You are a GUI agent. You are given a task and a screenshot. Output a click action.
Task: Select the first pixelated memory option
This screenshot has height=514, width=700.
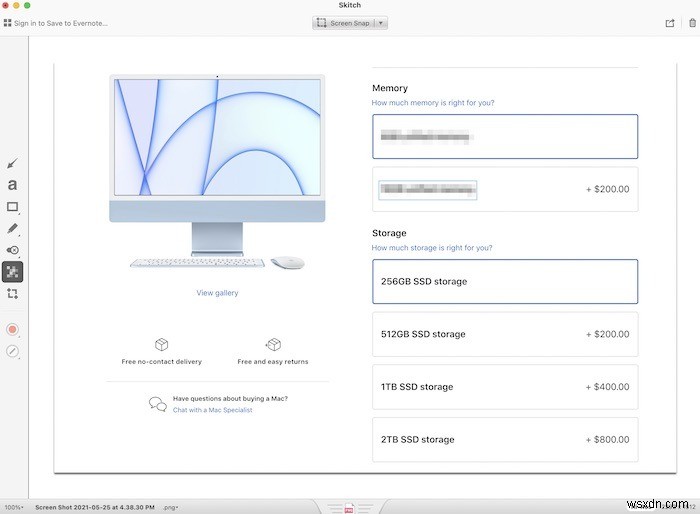[x=505, y=136]
